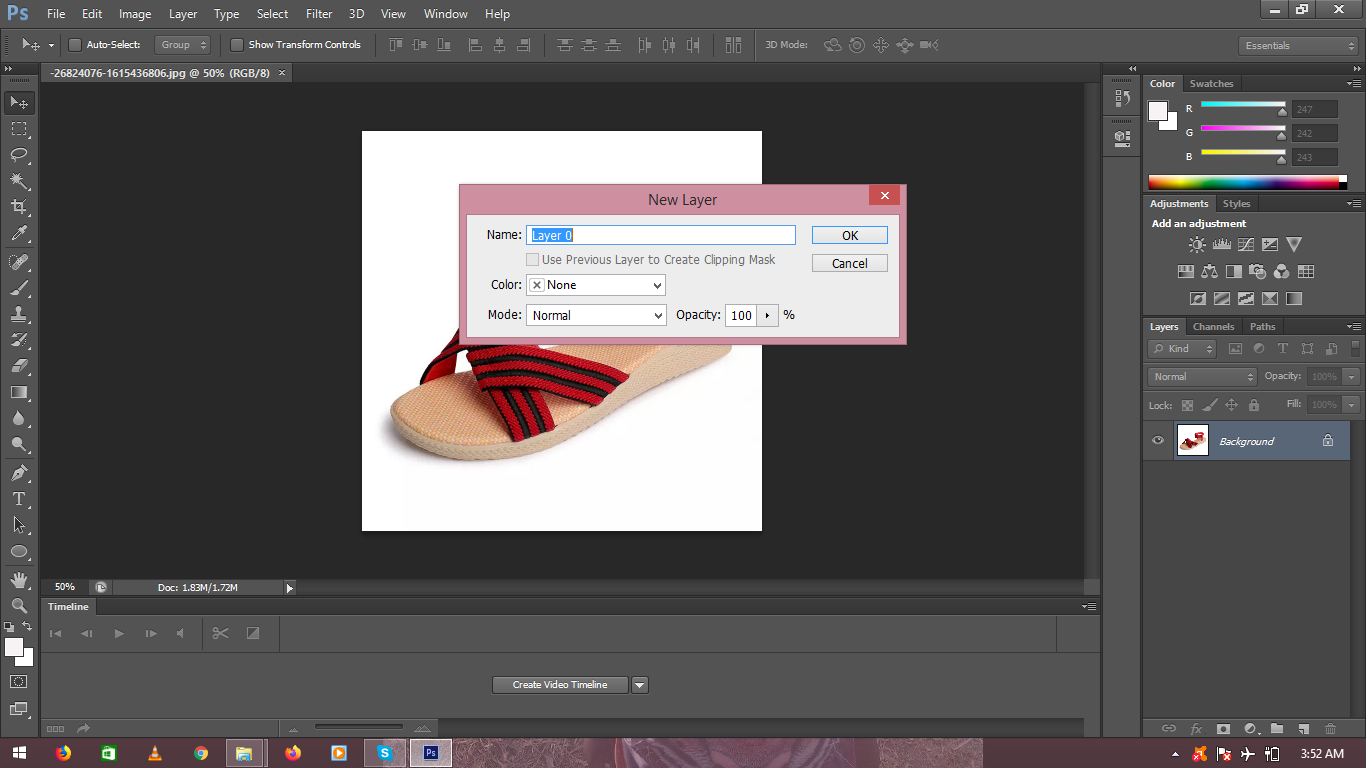Click the delete layer trash icon
Image resolution: width=1366 pixels, height=768 pixels.
1330,729
